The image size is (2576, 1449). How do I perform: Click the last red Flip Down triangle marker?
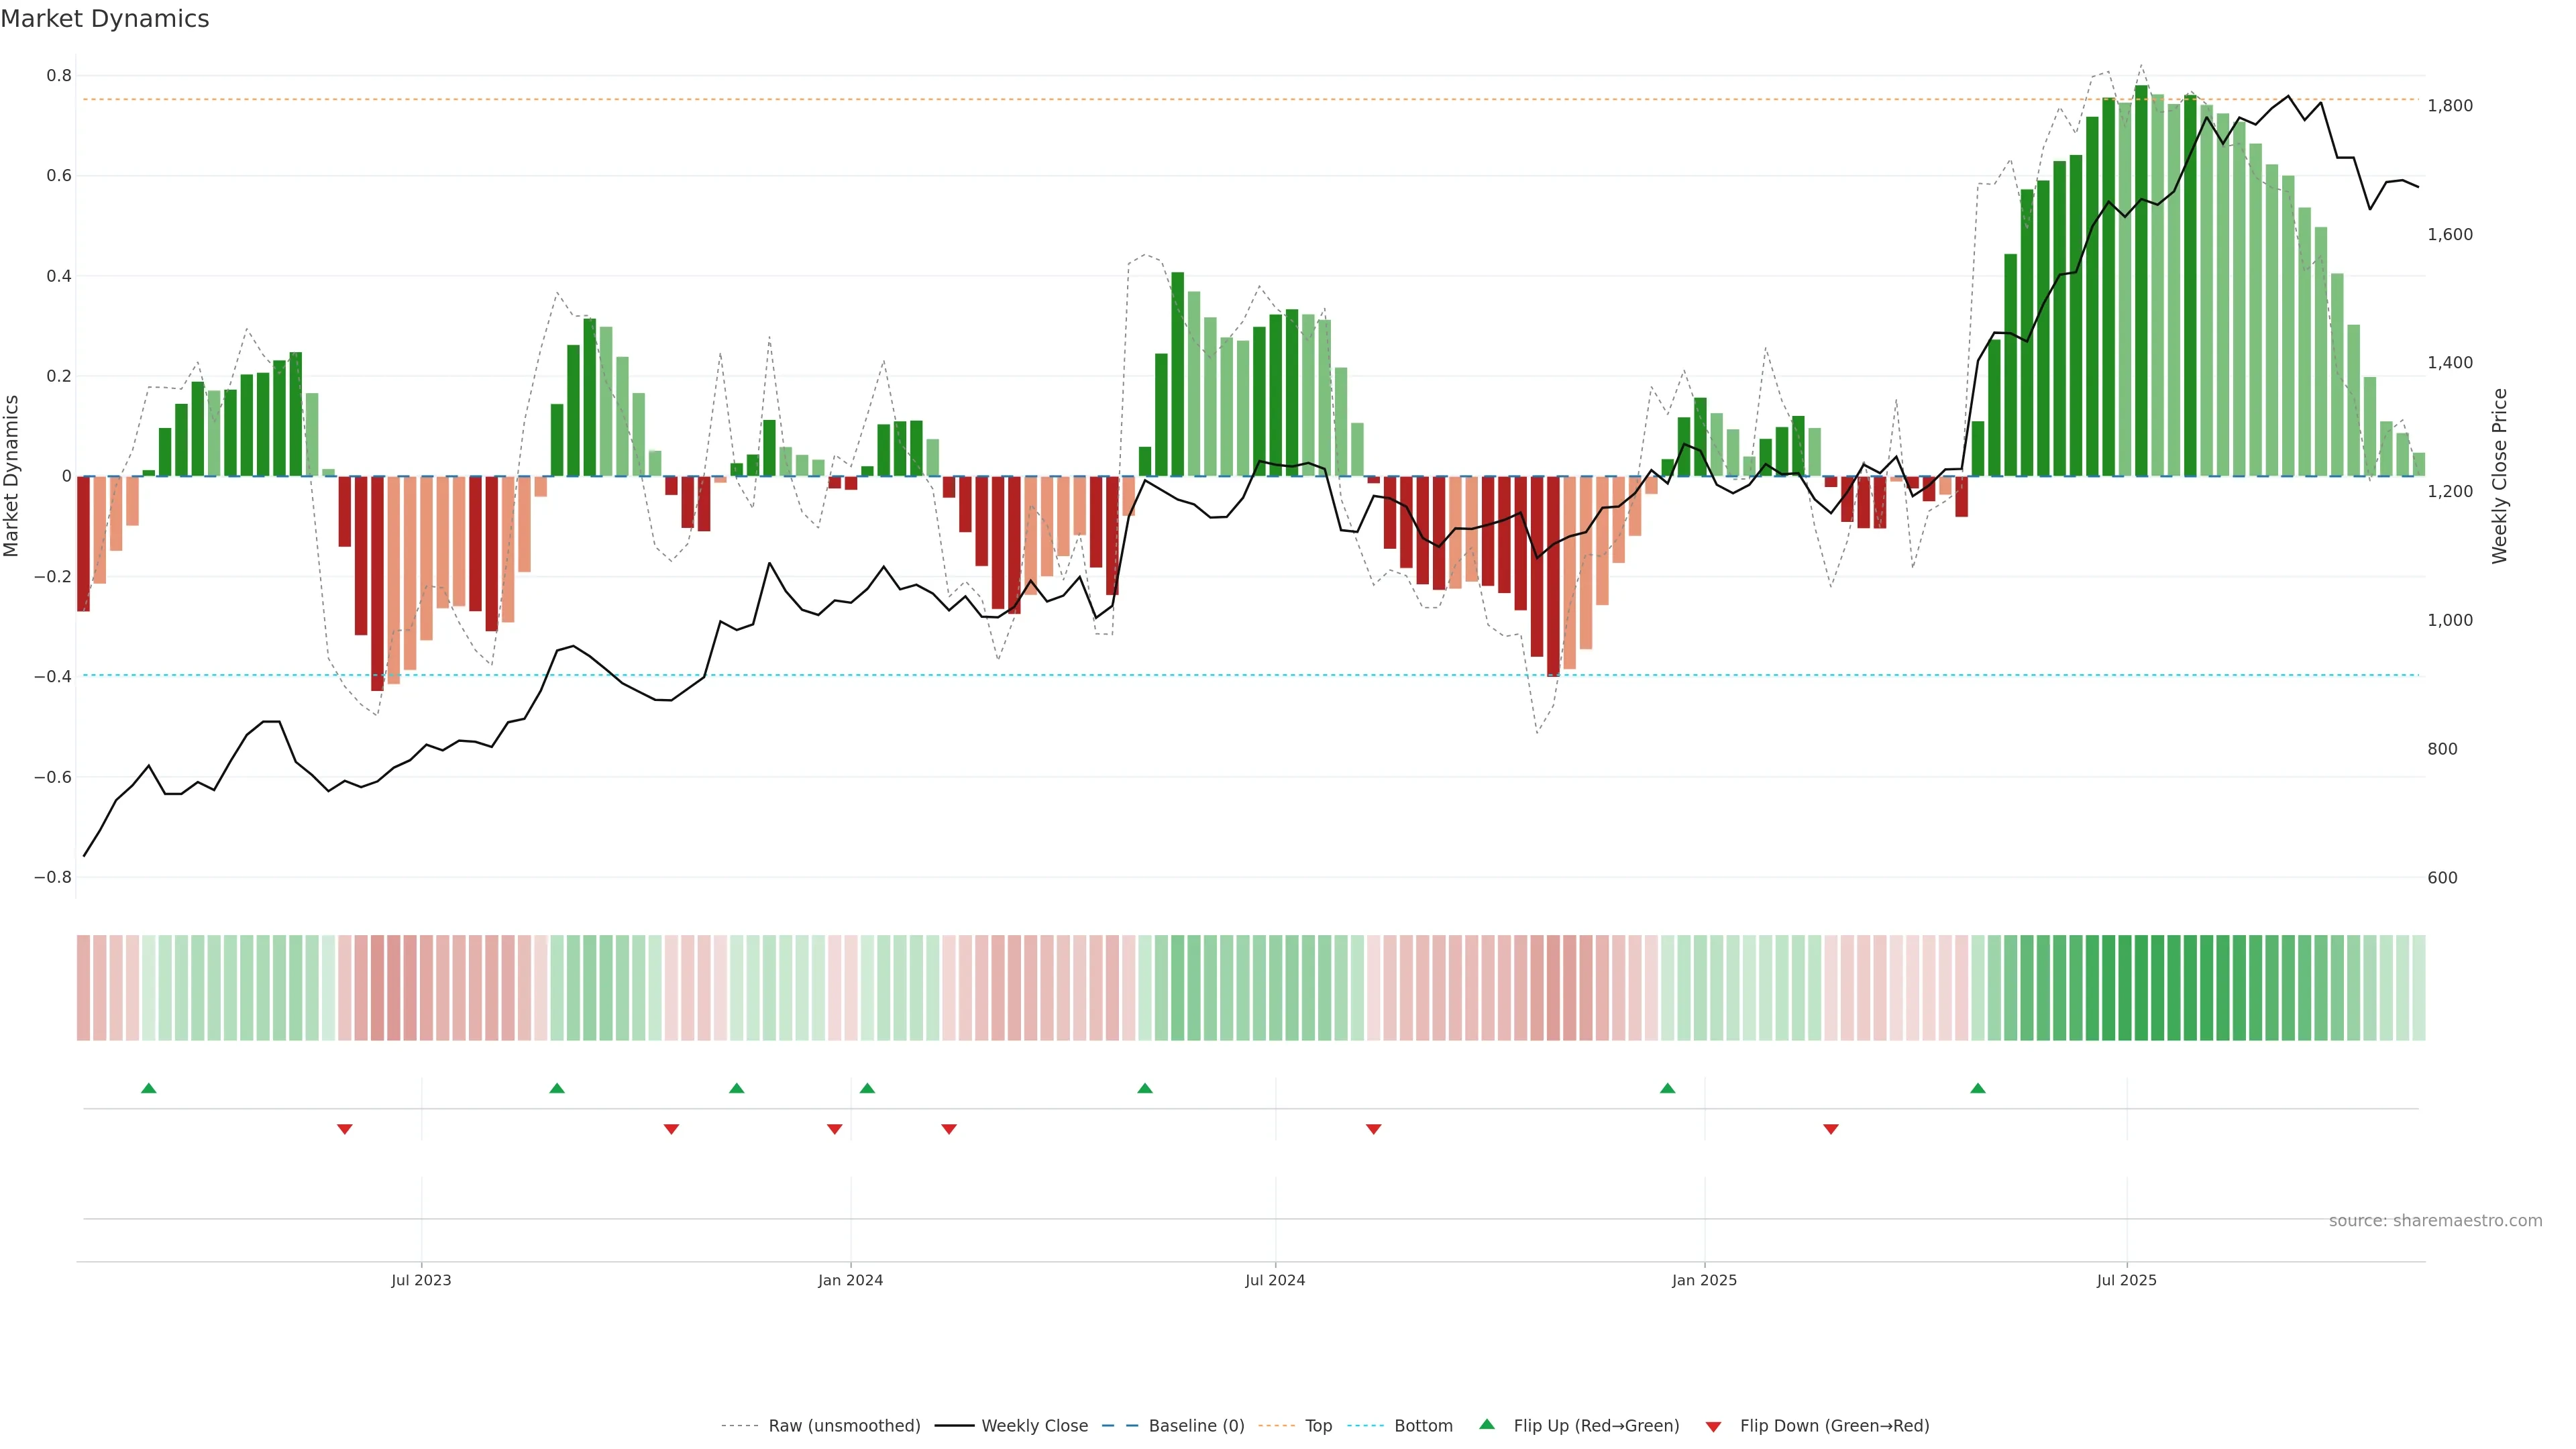(x=1831, y=1129)
